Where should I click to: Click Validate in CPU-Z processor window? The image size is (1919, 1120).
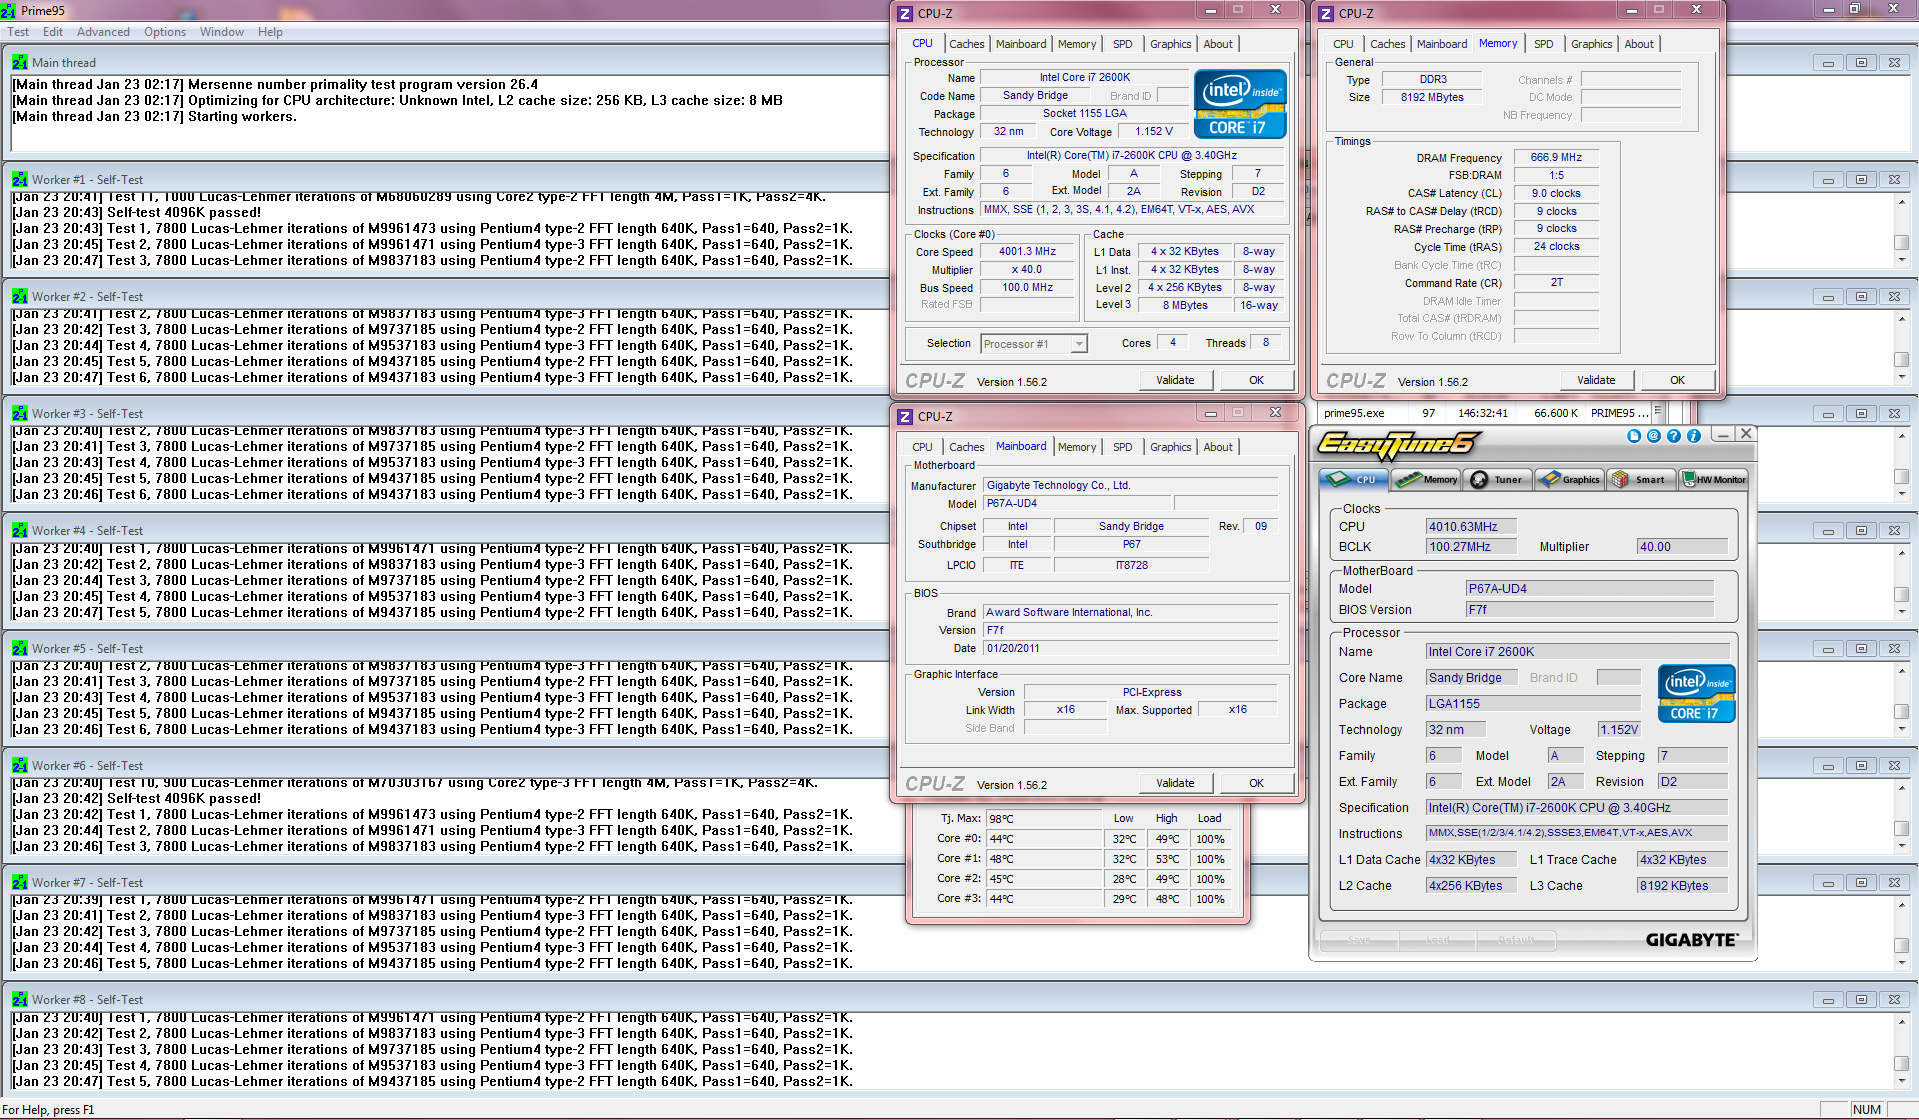pyautogui.click(x=1175, y=380)
